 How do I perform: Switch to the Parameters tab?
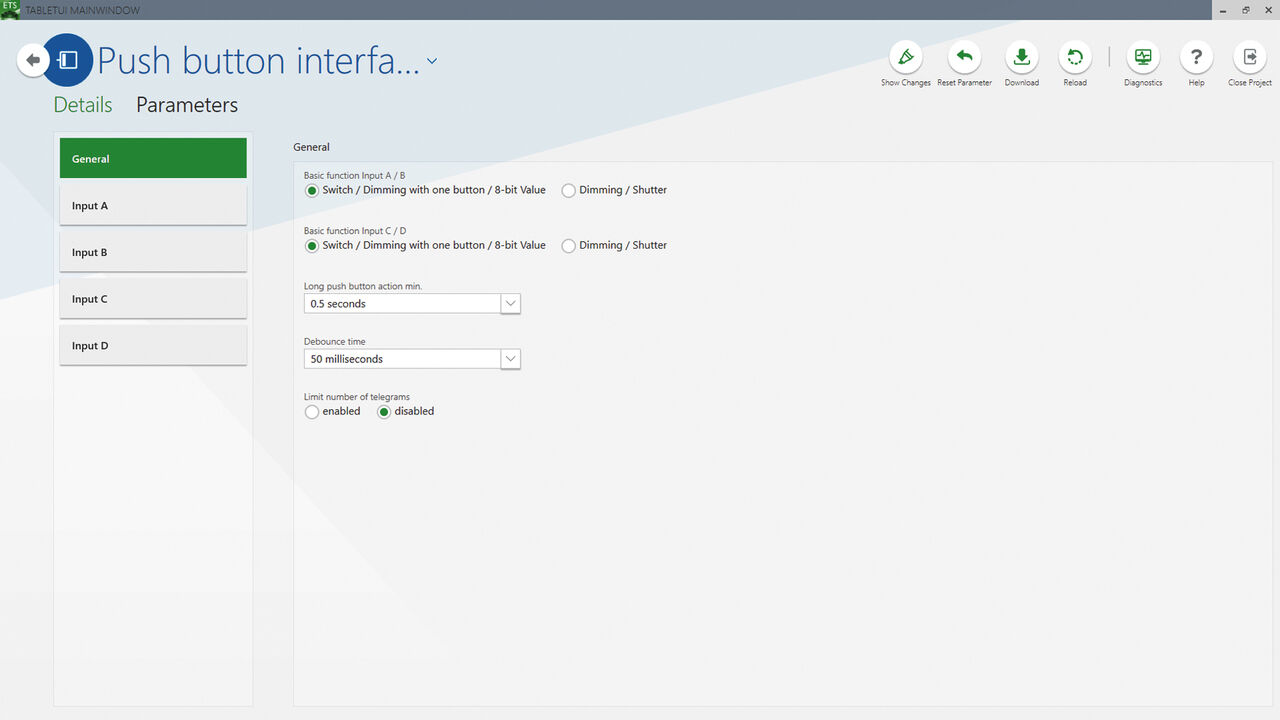[187, 105]
